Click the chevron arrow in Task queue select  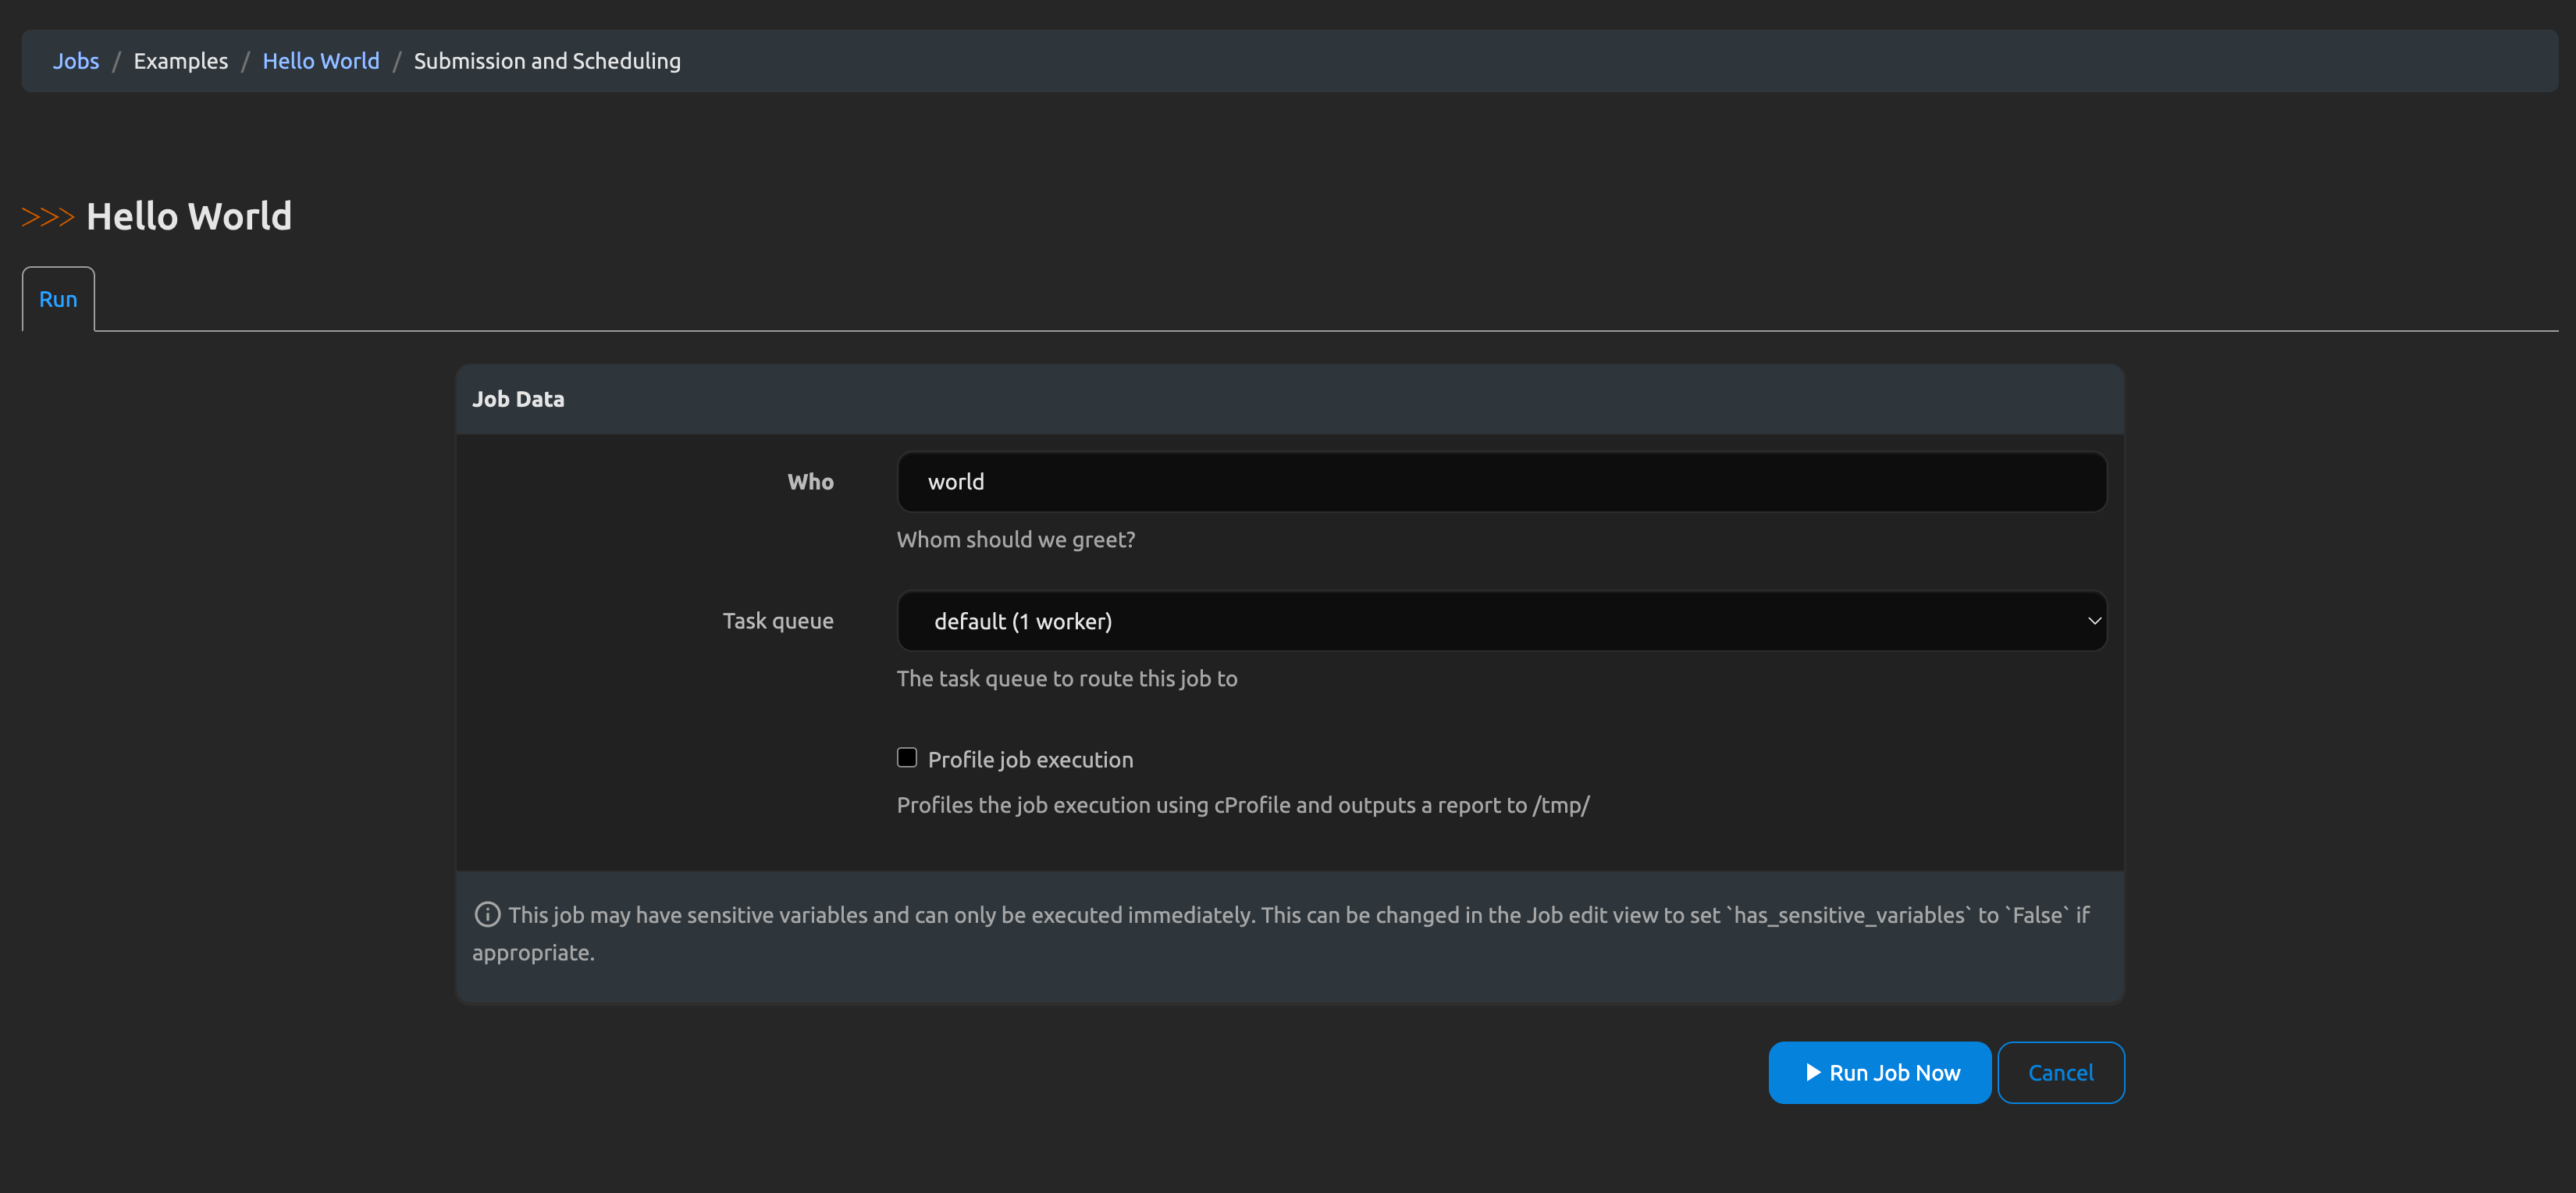pyautogui.click(x=2093, y=621)
